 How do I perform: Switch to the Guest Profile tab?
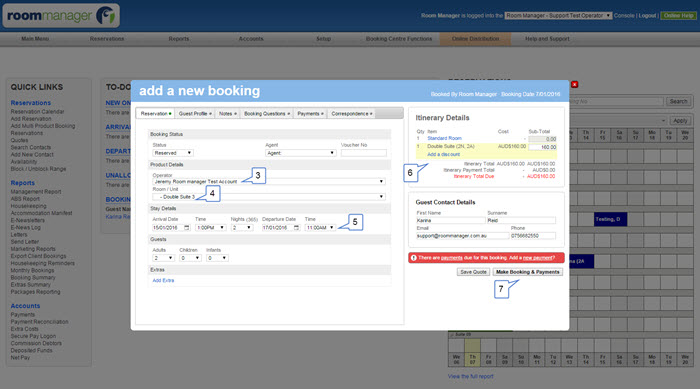(195, 114)
